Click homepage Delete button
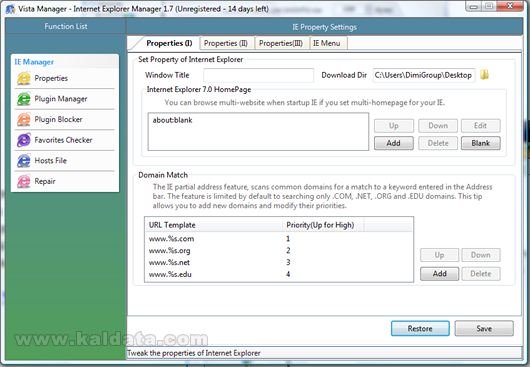Image resolution: width=530 pixels, height=367 pixels. pos(438,143)
